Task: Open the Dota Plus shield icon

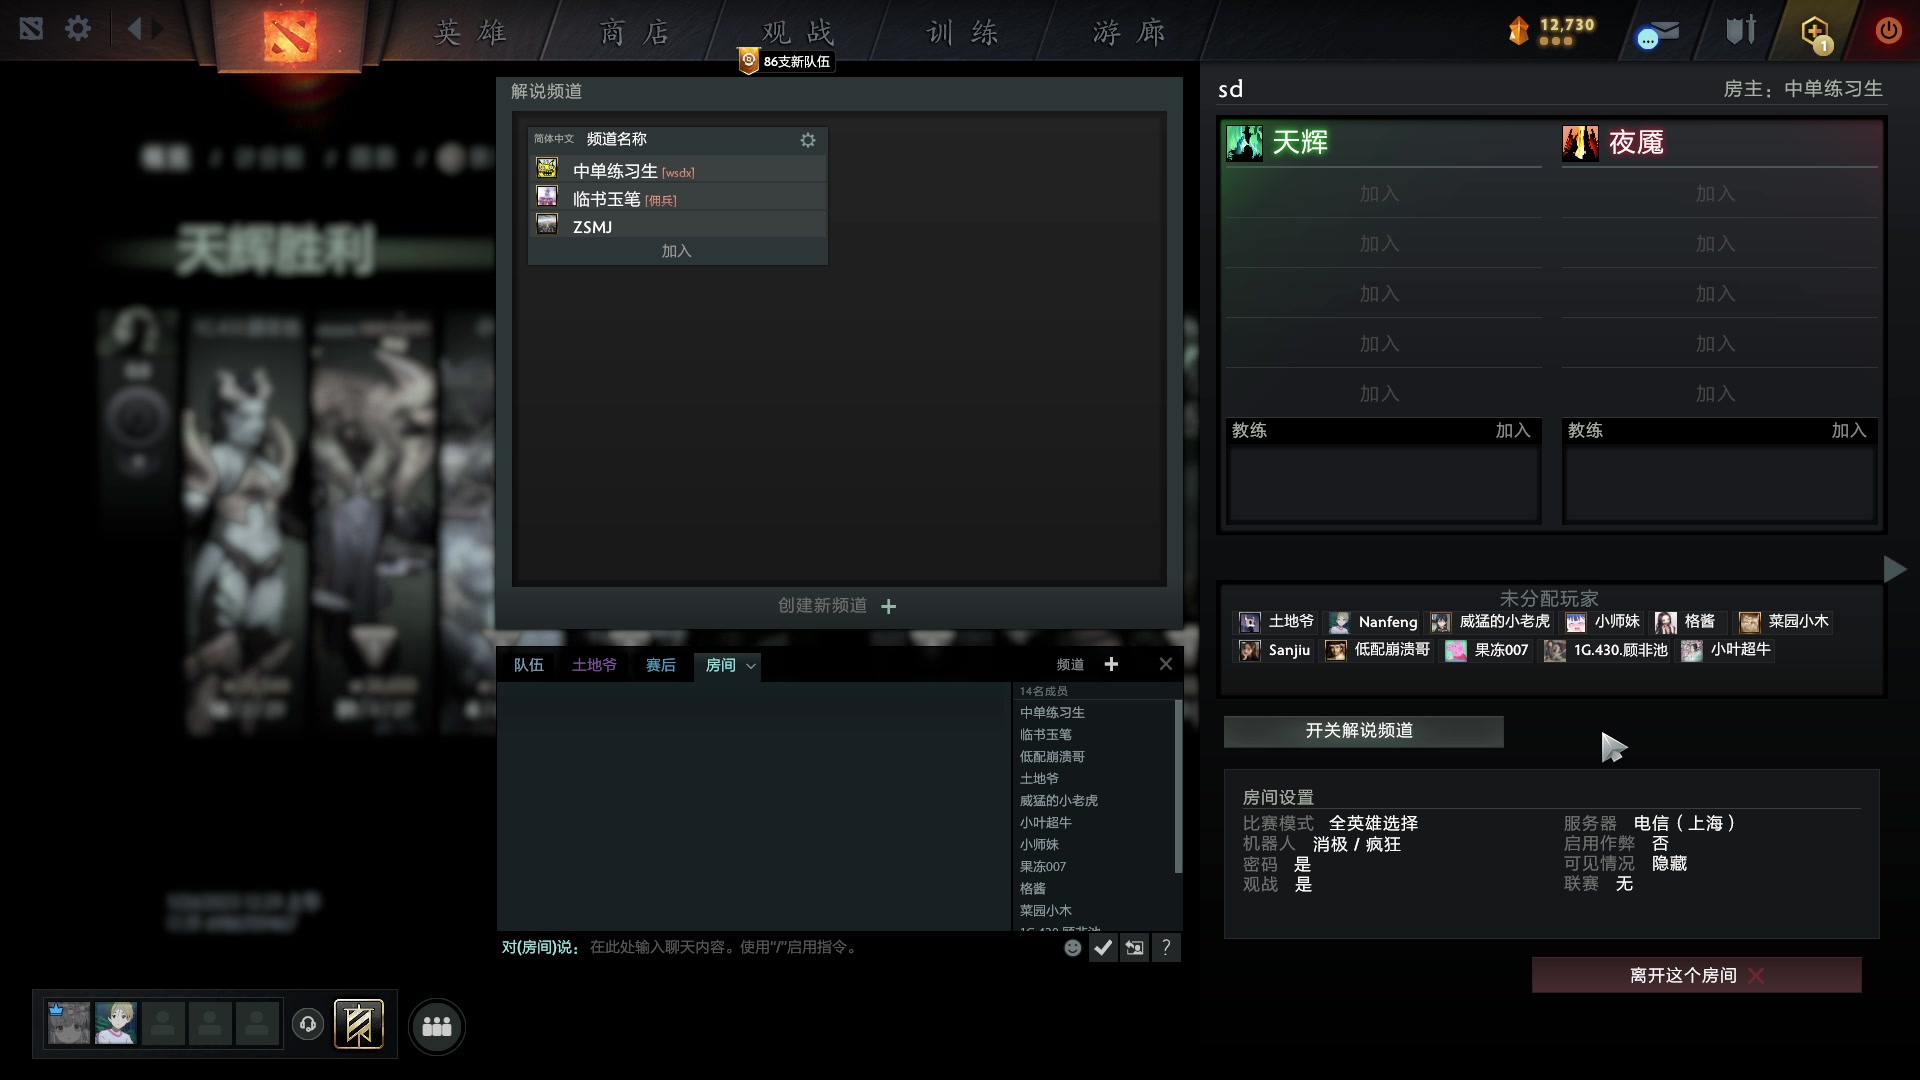Action: click(x=1815, y=33)
